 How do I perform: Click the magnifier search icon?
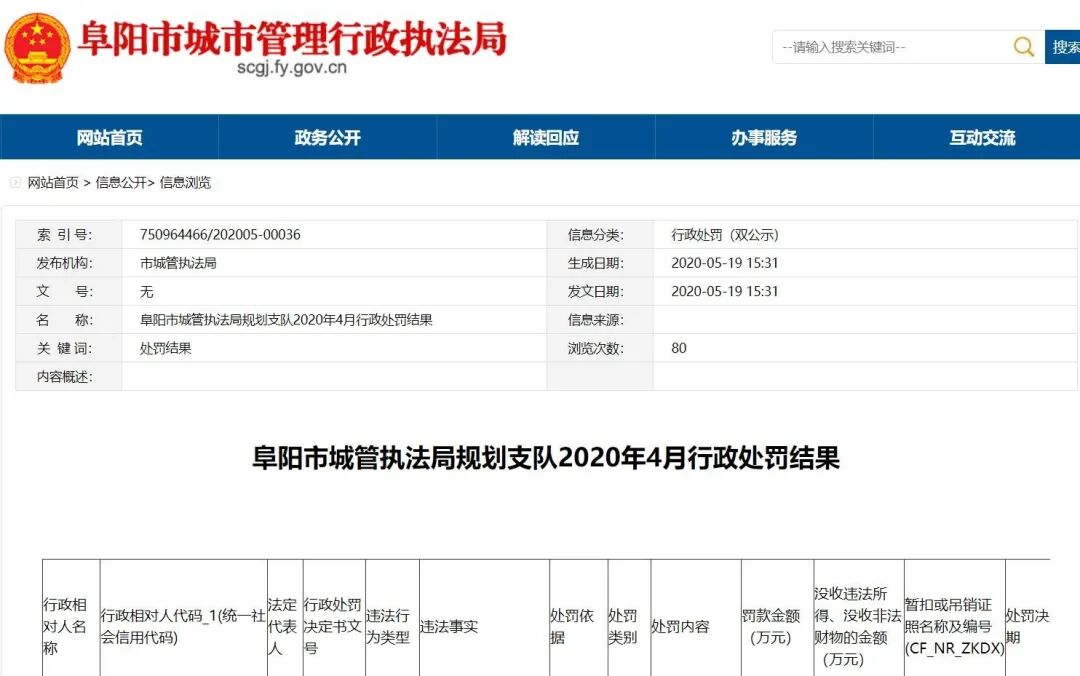(1024, 47)
